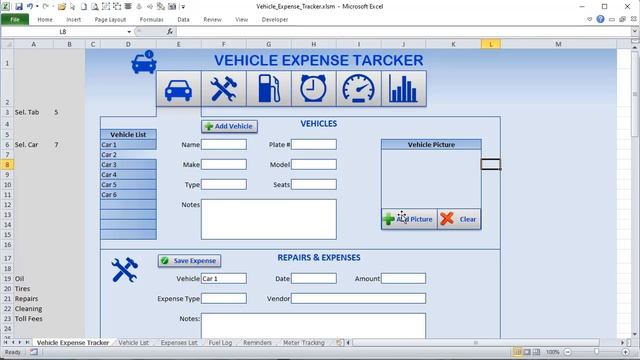Click the Expense Type input field
The width and height of the screenshot is (640, 360).
(x=224, y=298)
